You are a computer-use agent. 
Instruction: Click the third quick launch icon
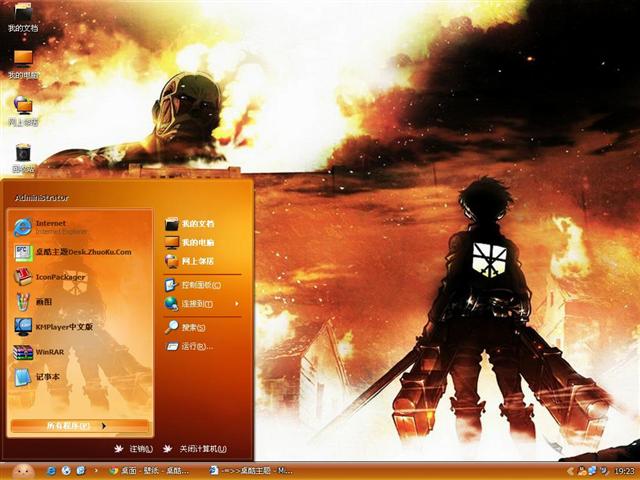click(x=81, y=471)
